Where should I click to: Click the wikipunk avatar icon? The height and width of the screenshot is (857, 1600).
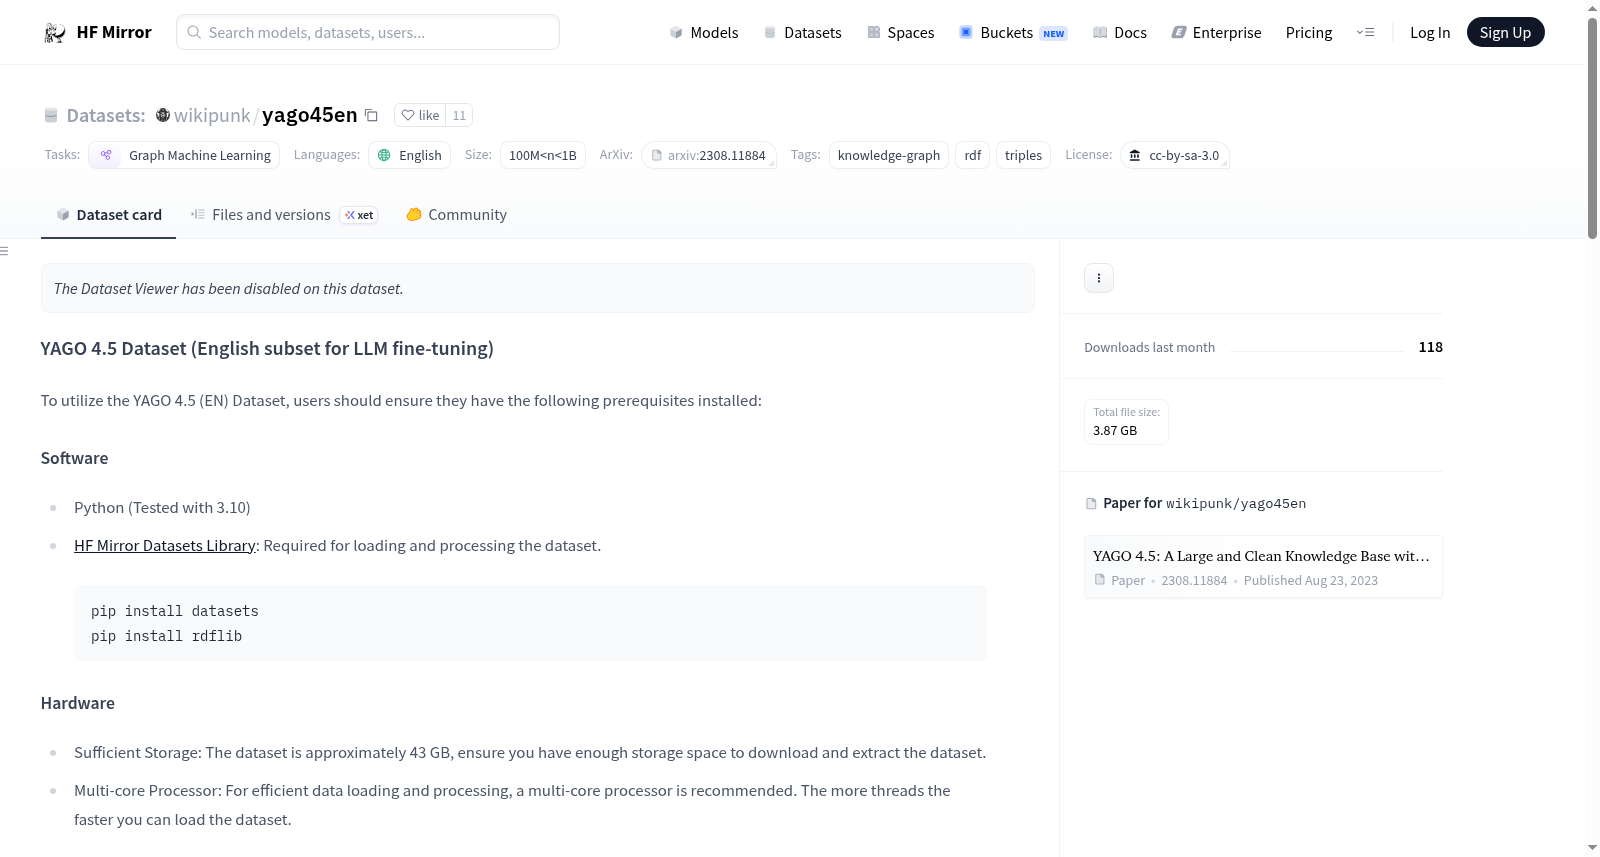click(163, 115)
